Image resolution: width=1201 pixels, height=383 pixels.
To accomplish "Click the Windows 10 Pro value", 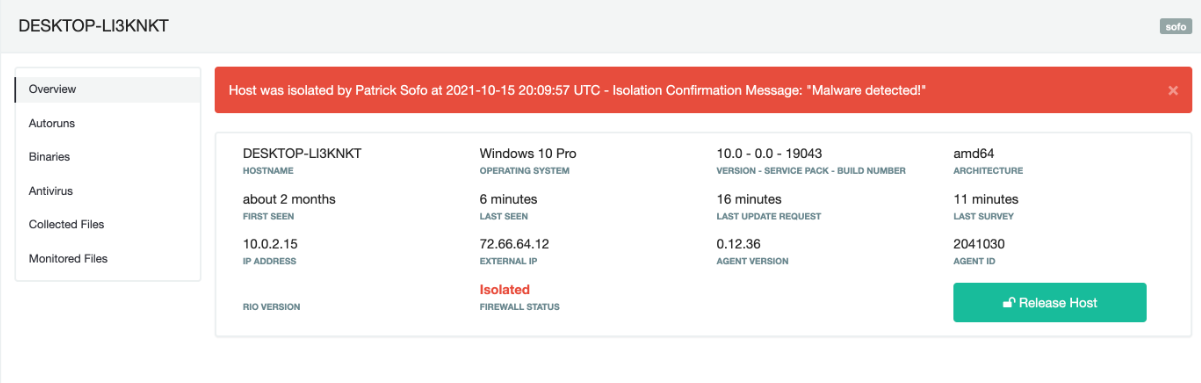I will 528,154.
